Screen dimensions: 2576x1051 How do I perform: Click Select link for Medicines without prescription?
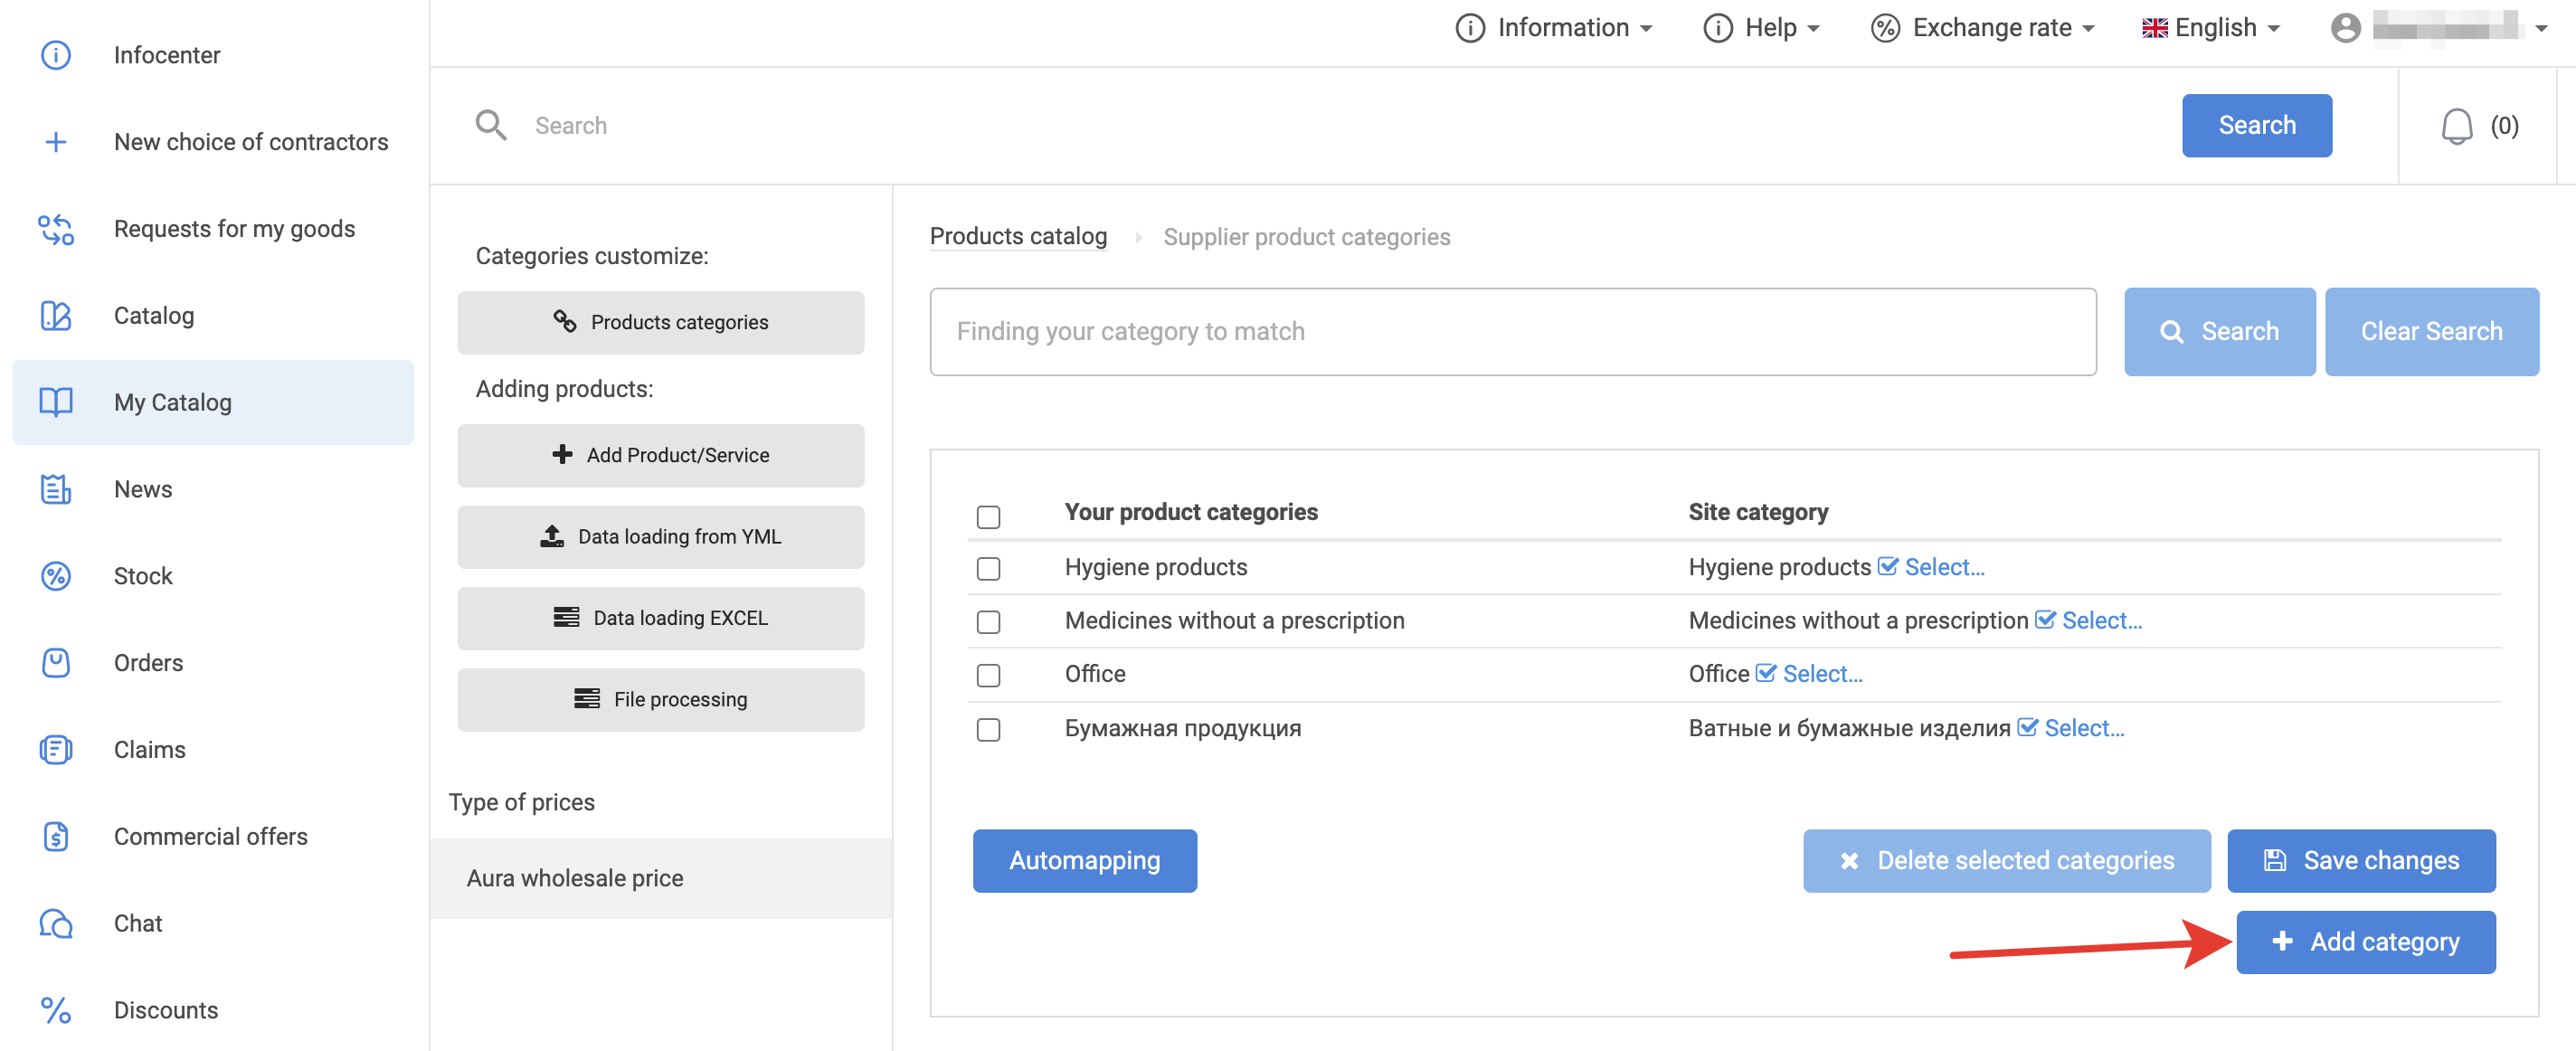(2100, 621)
